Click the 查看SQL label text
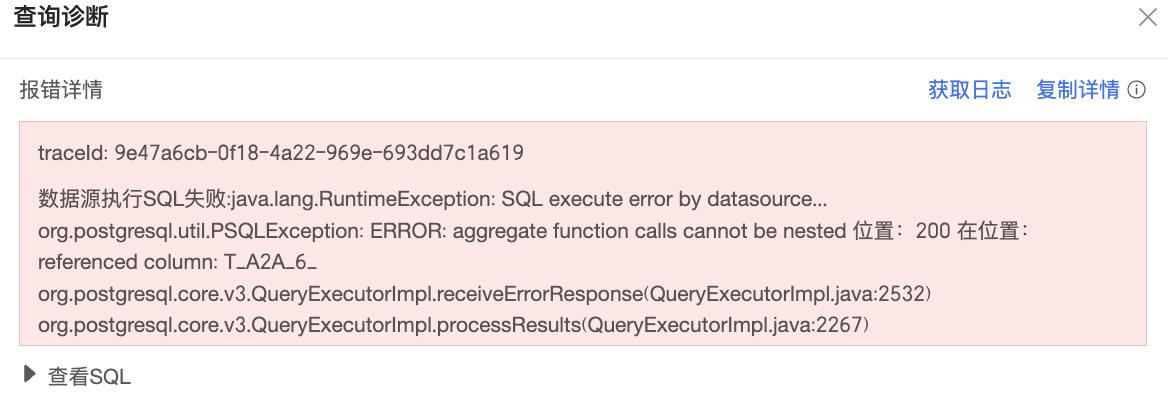 click(x=89, y=377)
